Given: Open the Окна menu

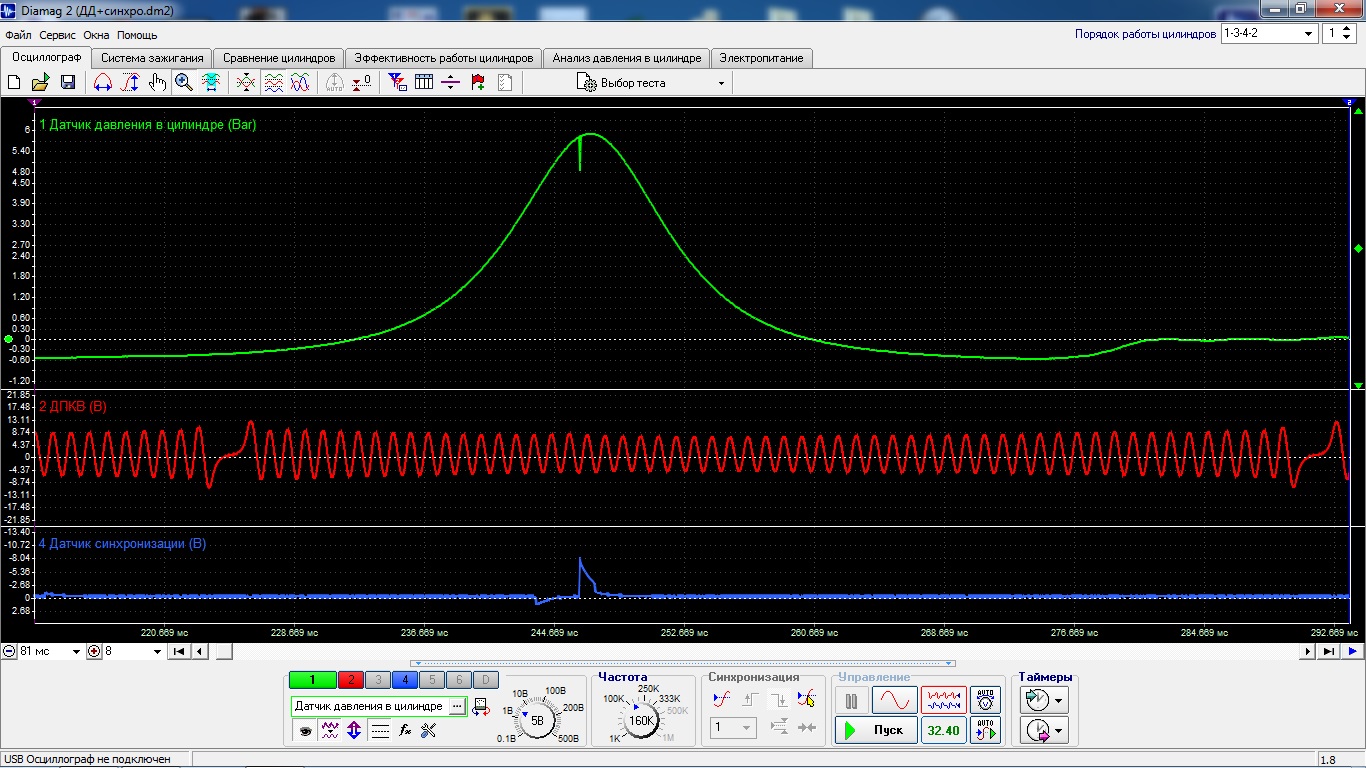Looking at the screenshot, I should tap(97, 35).
